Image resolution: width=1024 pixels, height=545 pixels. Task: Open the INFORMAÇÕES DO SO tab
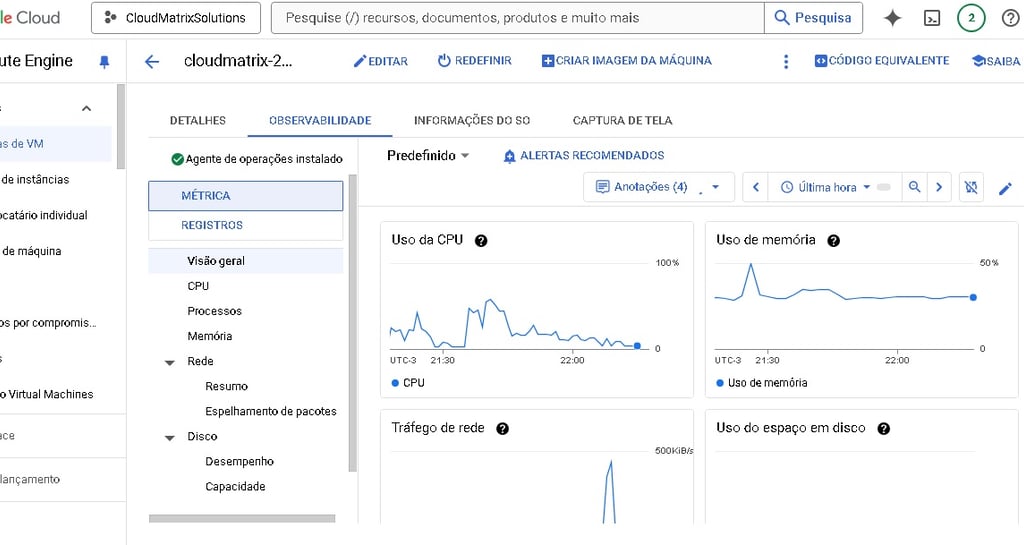pos(472,121)
